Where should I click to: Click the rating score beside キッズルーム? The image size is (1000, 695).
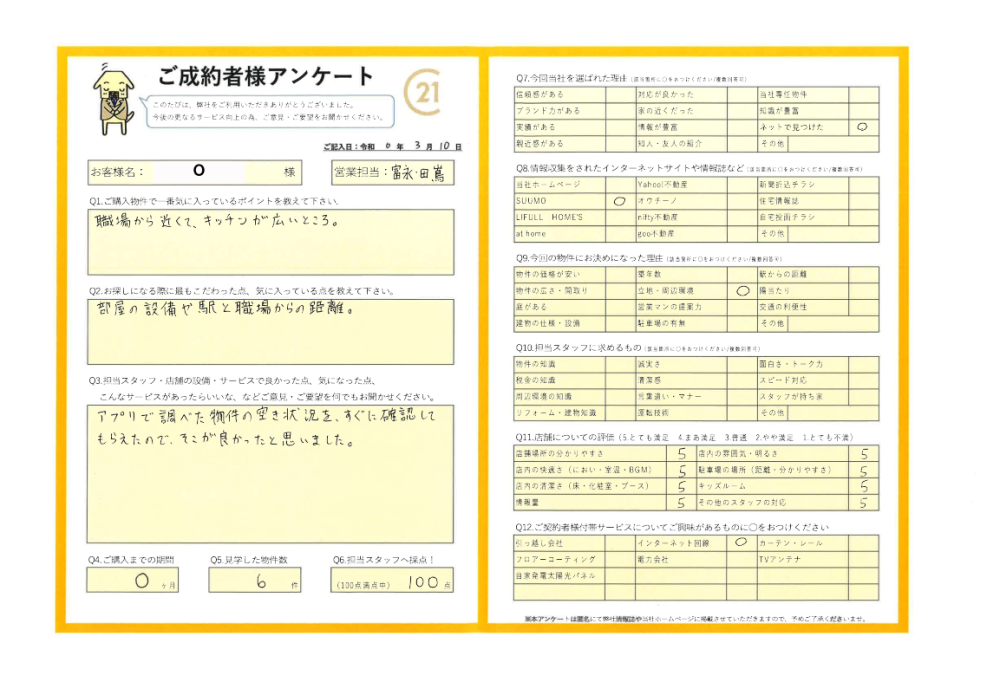click(x=862, y=486)
